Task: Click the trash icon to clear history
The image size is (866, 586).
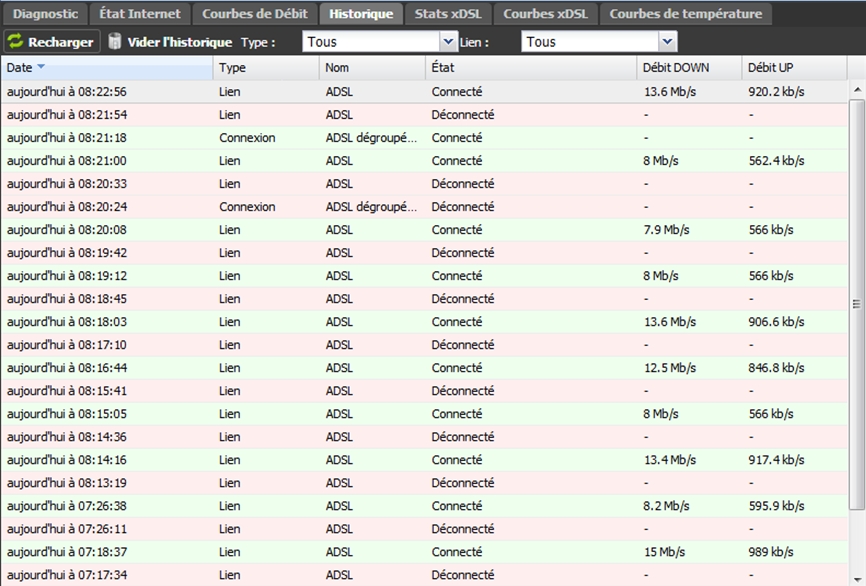Action: (x=115, y=42)
